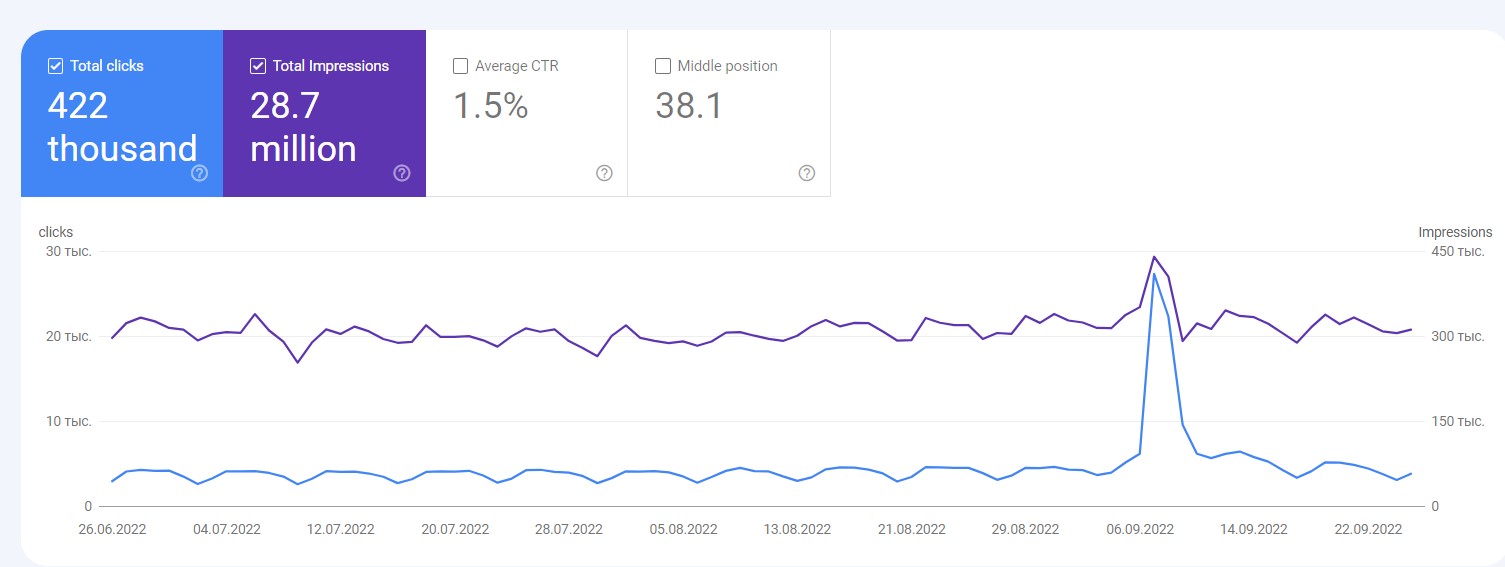The height and width of the screenshot is (567, 1505).
Task: Click the 450 тыс. right axis label
Action: point(1457,252)
